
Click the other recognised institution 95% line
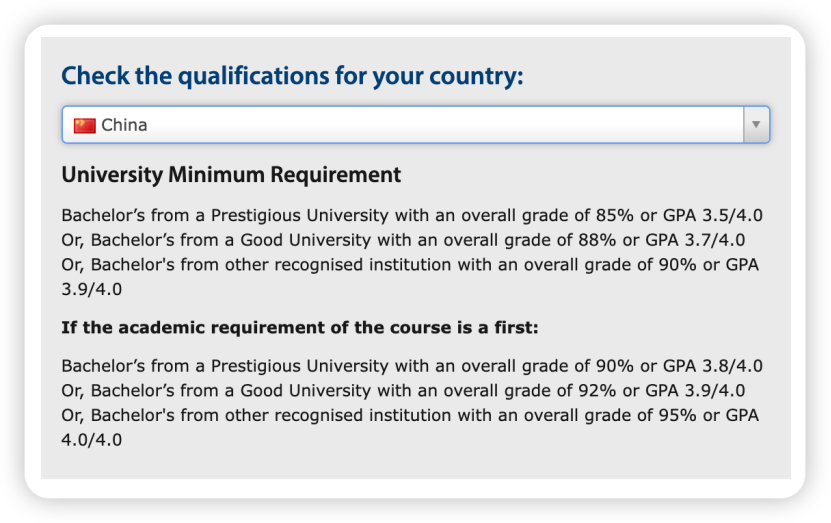click(410, 415)
